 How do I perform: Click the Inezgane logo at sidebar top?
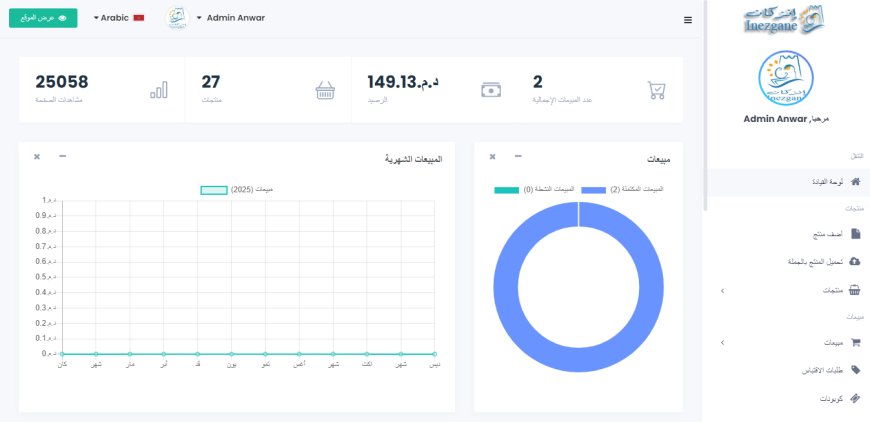click(x=786, y=18)
